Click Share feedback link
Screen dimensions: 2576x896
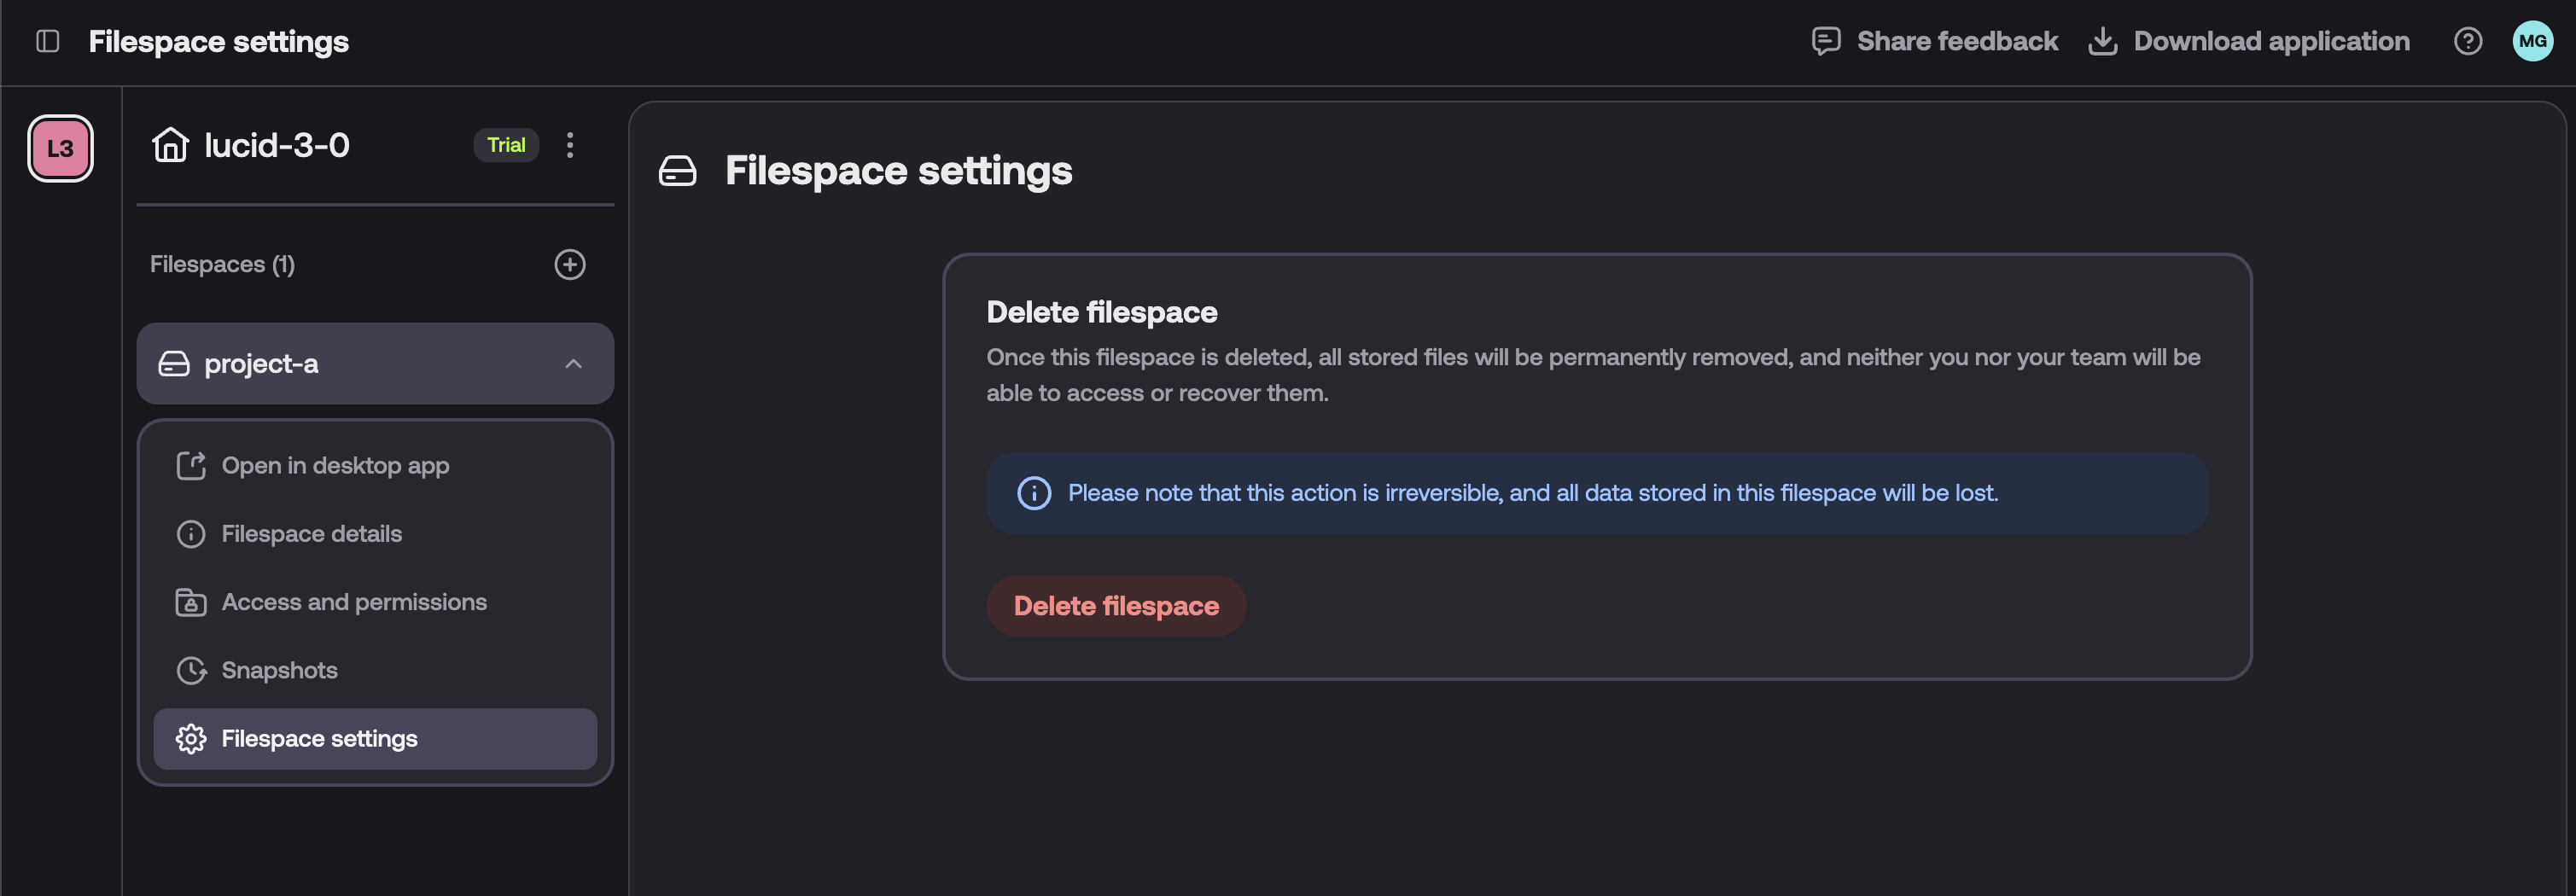(1956, 41)
